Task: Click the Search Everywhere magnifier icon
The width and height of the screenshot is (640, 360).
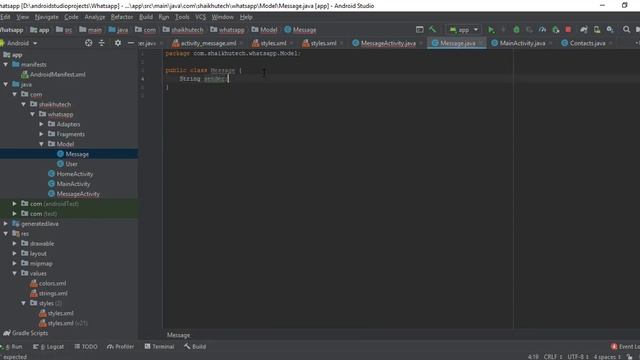Action: coord(626,29)
